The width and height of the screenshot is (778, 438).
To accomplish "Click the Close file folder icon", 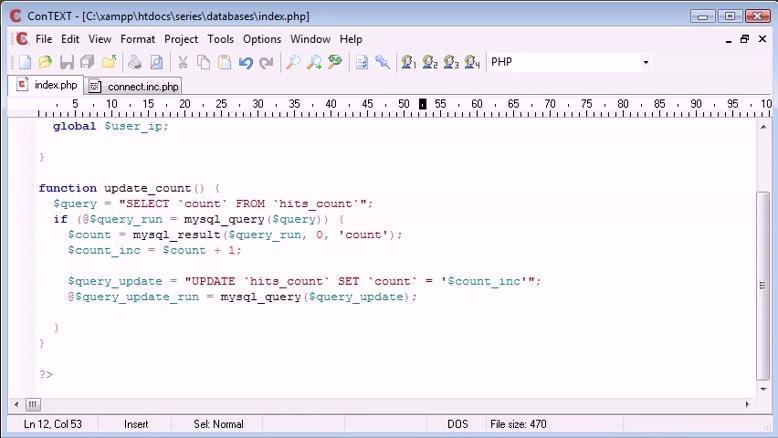I will point(109,62).
